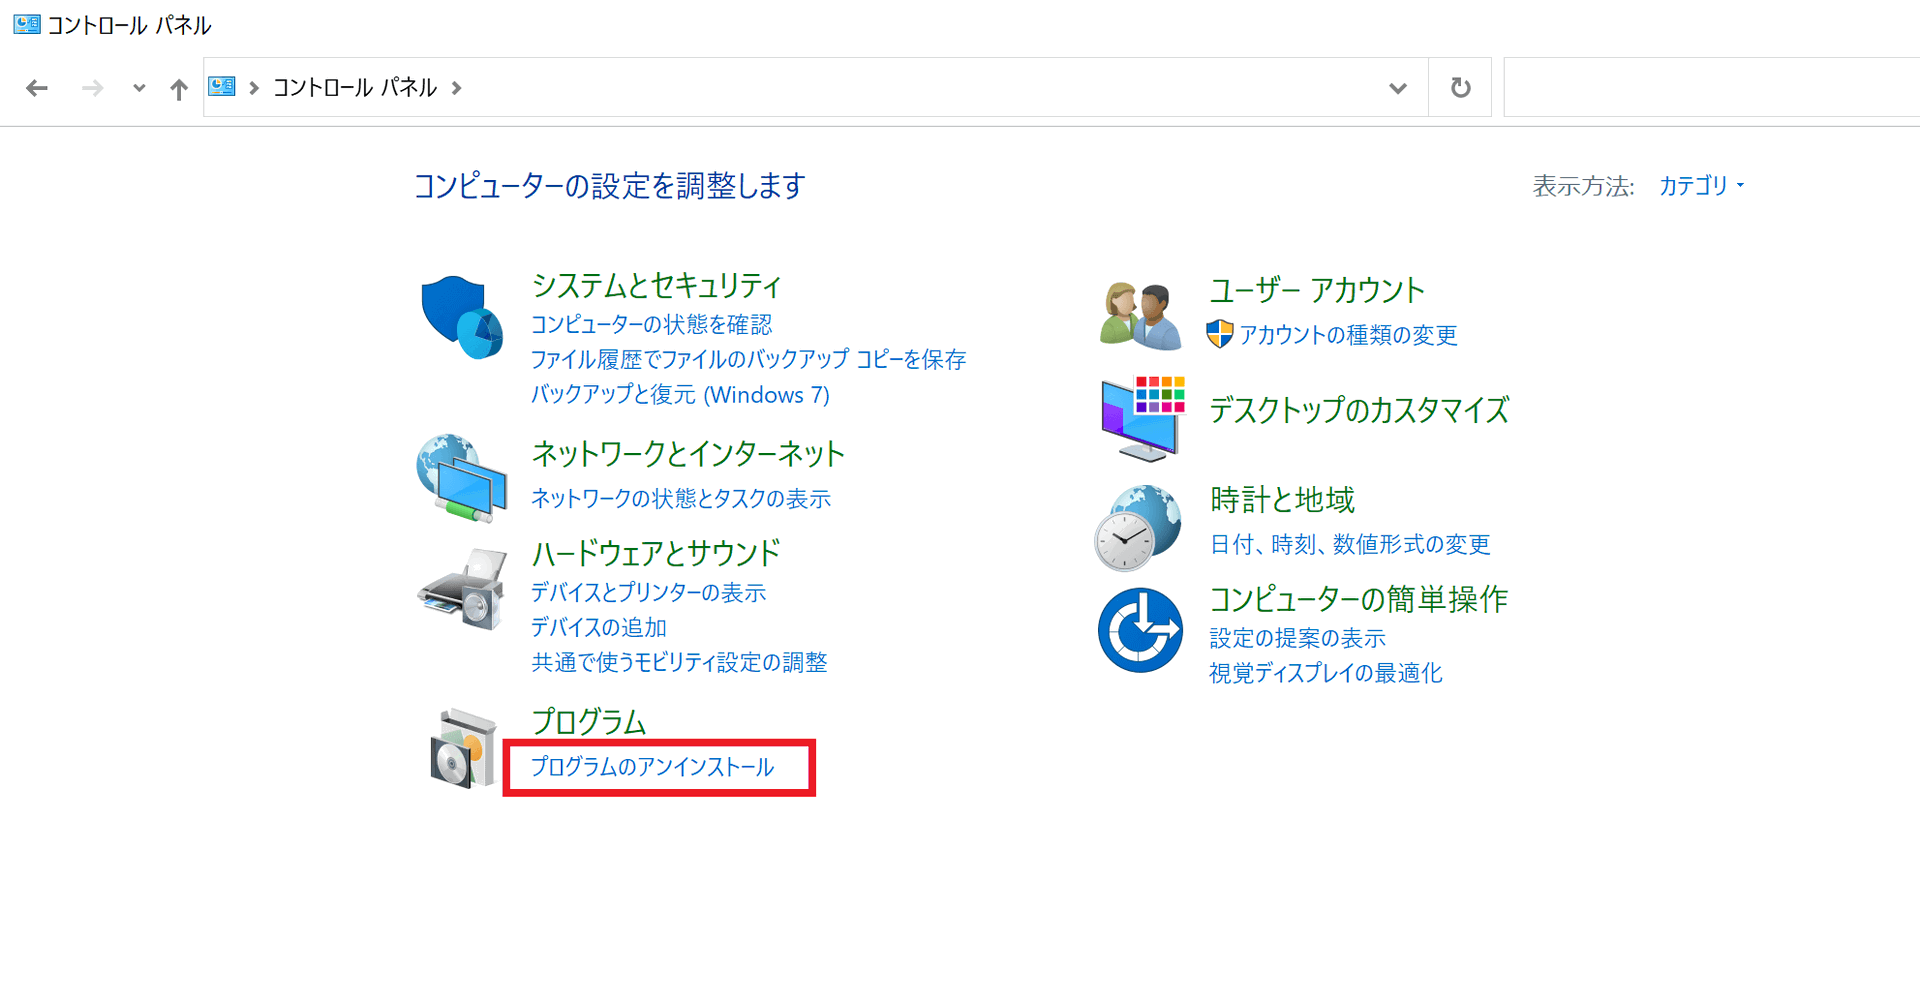The image size is (1920, 1002).
Task: Open コンピューターの状態を確認 link
Action: pos(651,324)
